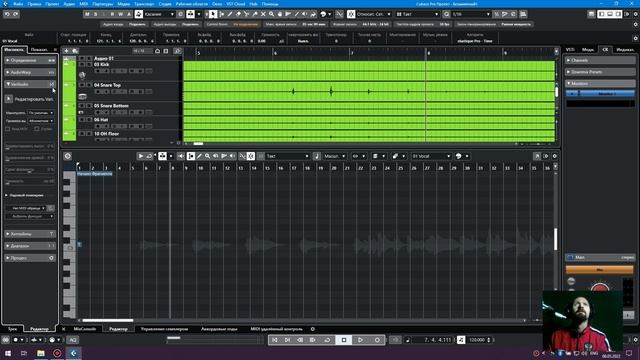Open the Аудио menu

(69, 4)
